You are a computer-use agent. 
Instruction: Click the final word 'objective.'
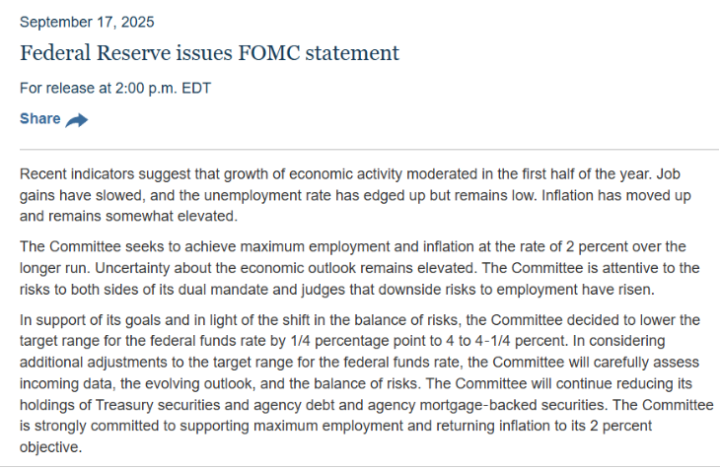(51, 447)
